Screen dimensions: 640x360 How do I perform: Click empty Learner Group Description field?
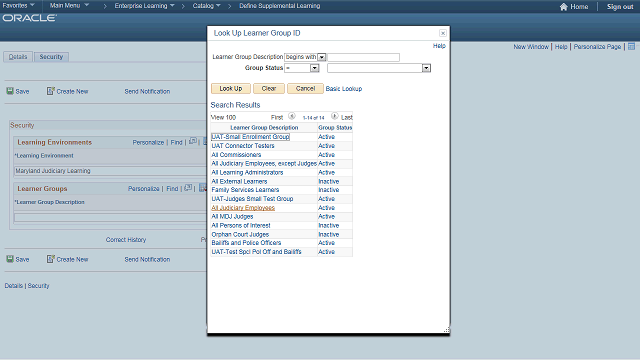(x=110, y=218)
